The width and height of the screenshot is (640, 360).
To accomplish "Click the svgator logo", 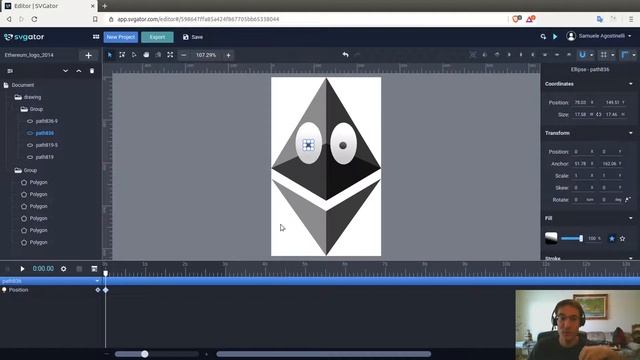I will [x=24, y=37].
